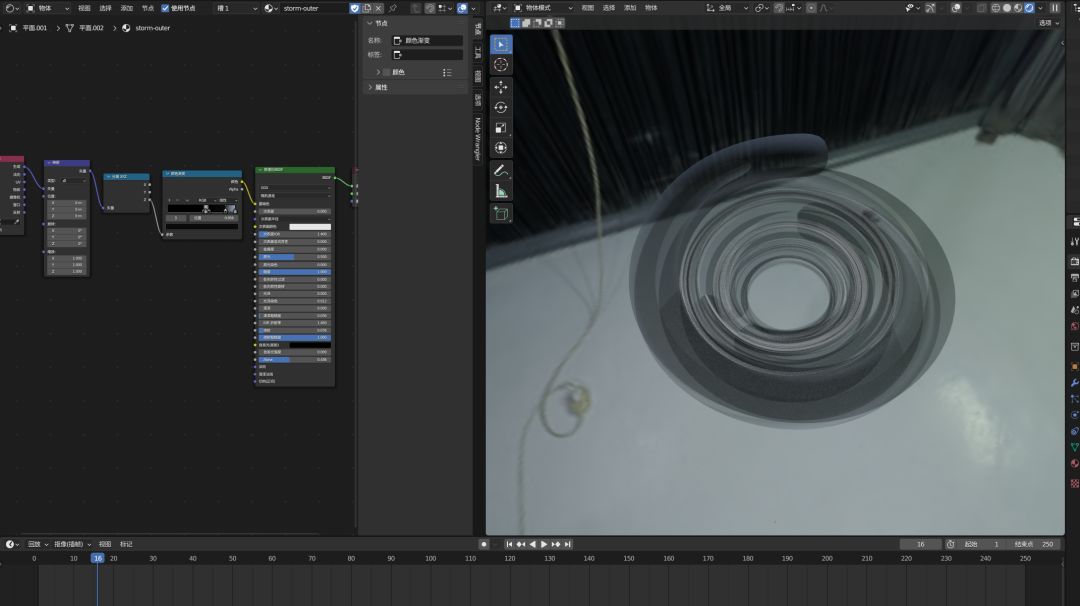This screenshot has width=1080, height=606.
Task: Expand the 属性 panel section
Action: click(381, 87)
